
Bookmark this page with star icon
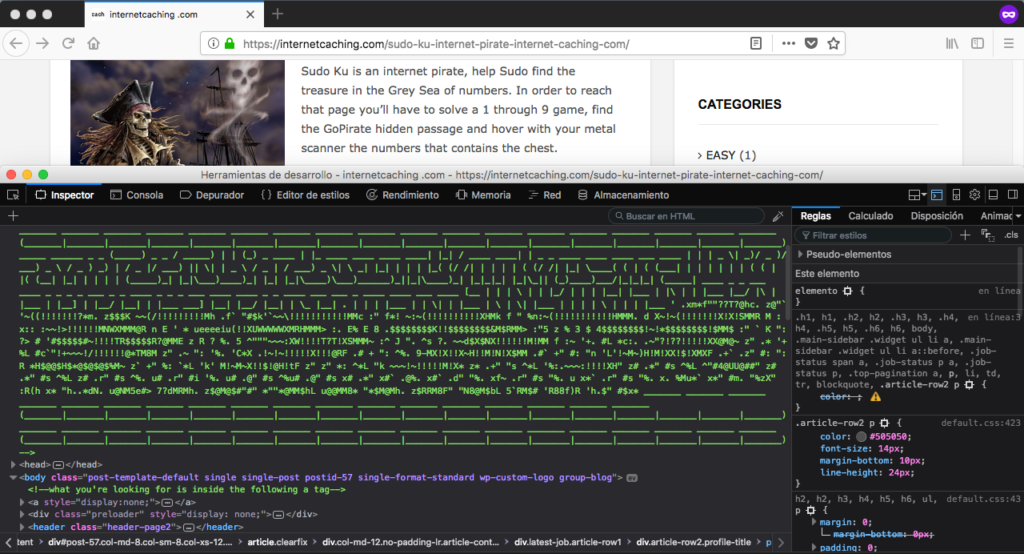coord(833,44)
